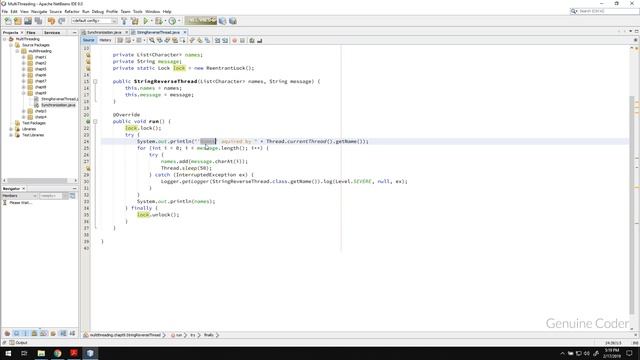Screen dimensions: 640x360
Task: Toggle Source view in editor
Action: tap(88, 40)
